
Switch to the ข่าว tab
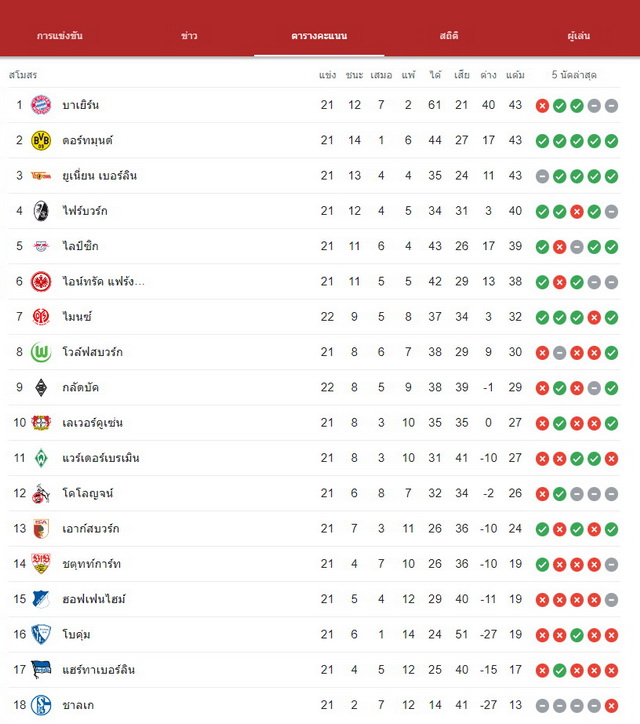[189, 36]
